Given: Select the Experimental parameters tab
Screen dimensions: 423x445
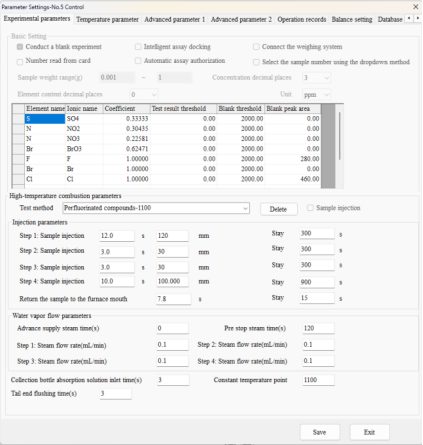Looking at the screenshot, I should click(37, 18).
